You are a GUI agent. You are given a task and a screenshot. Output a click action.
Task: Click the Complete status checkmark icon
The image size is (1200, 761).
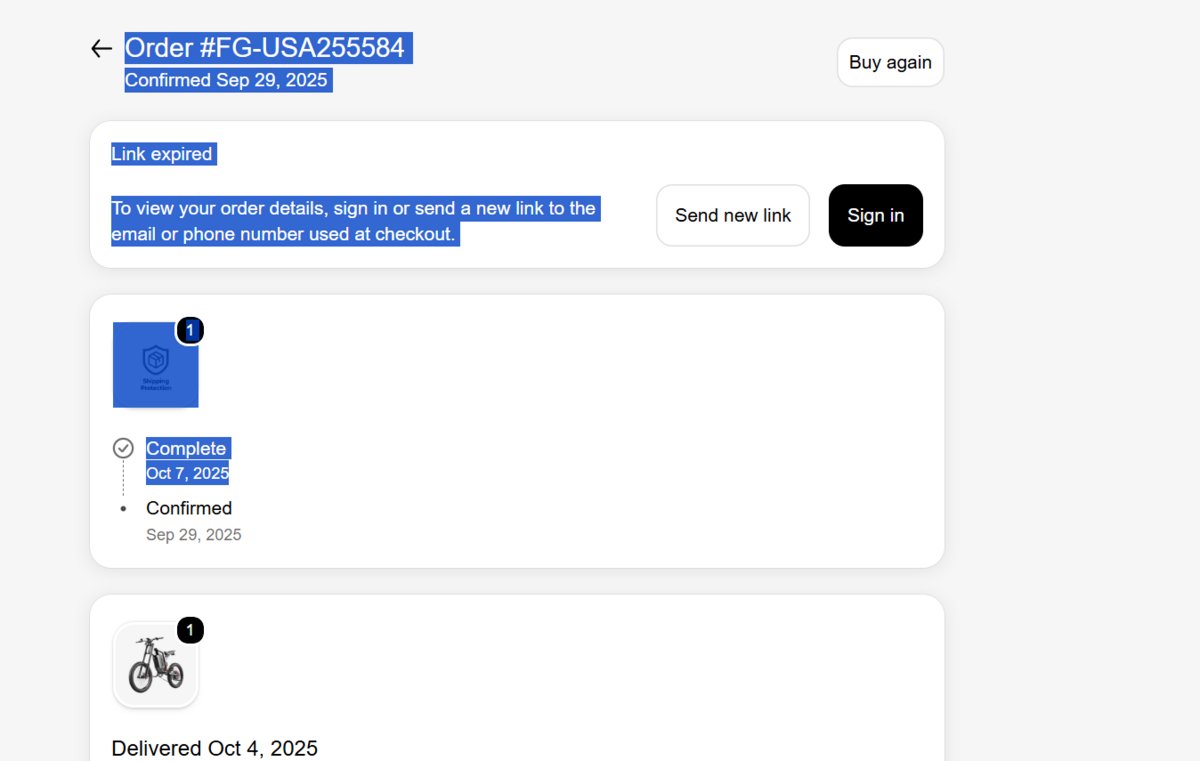point(123,448)
